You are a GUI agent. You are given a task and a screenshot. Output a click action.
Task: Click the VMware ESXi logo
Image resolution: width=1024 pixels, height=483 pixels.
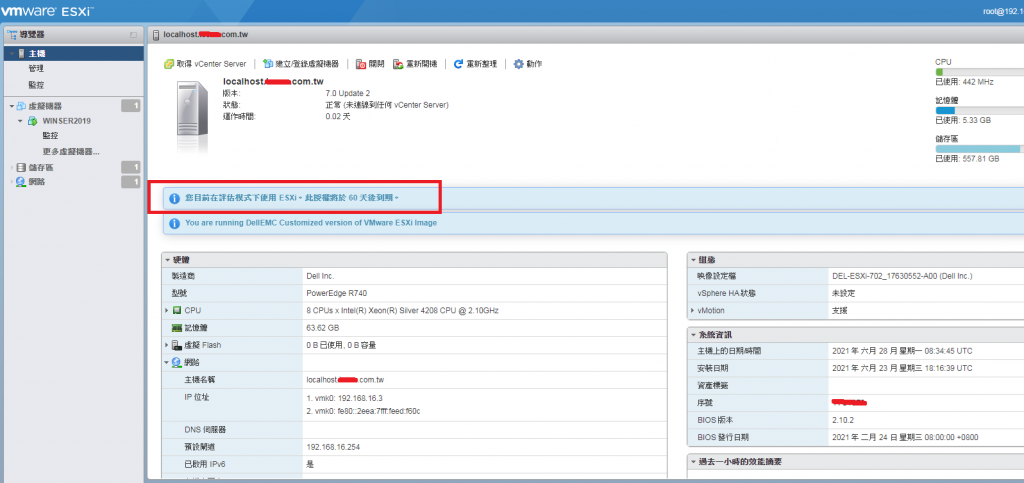[x=50, y=11]
